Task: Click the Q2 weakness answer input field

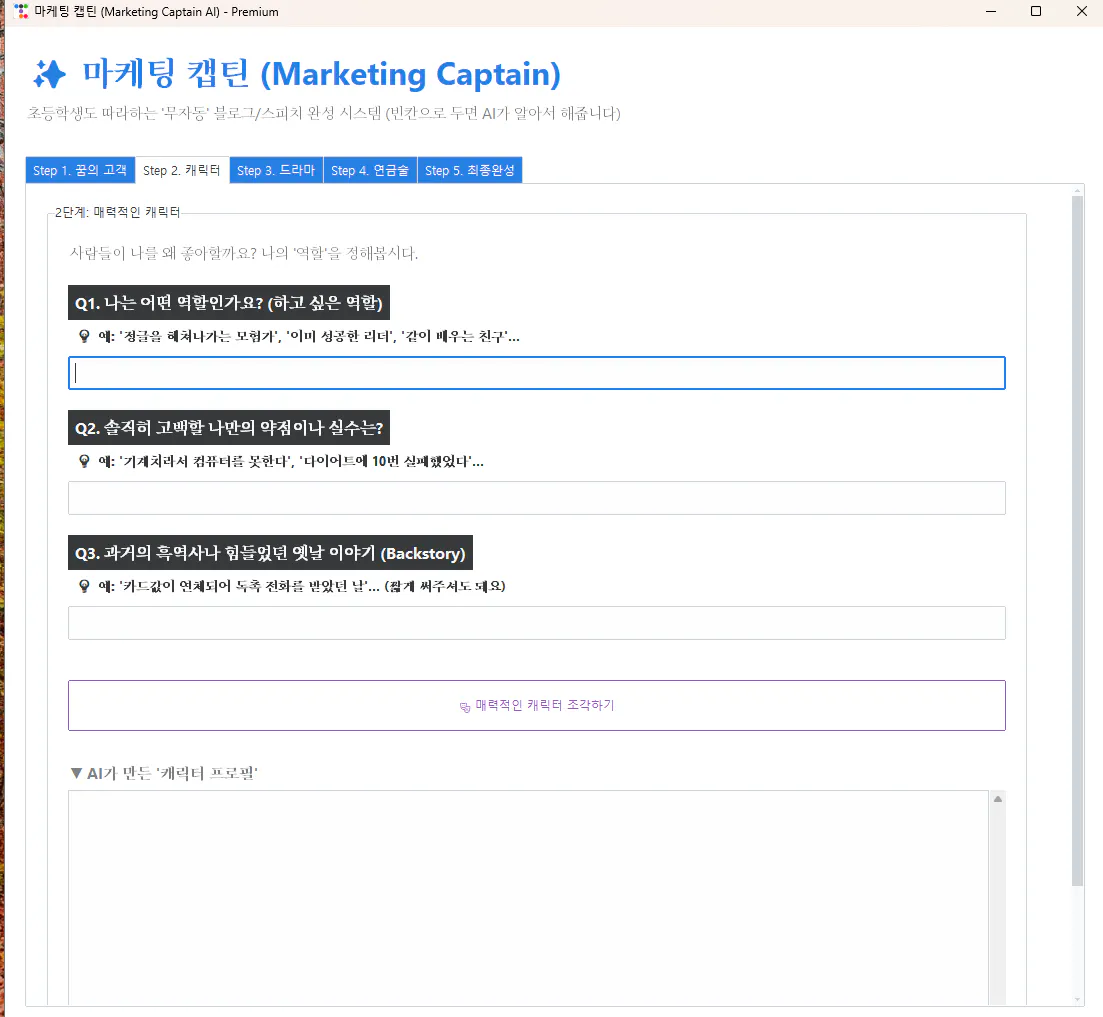Action: pos(536,498)
